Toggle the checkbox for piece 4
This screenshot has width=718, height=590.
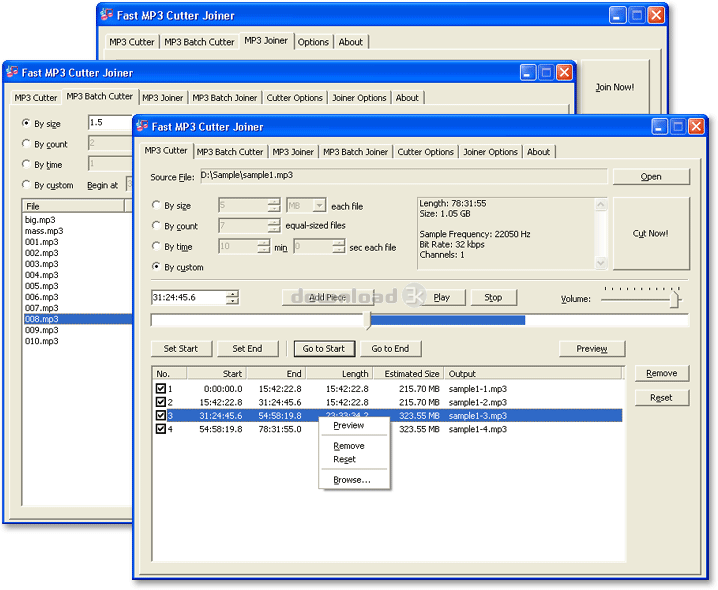tap(161, 429)
